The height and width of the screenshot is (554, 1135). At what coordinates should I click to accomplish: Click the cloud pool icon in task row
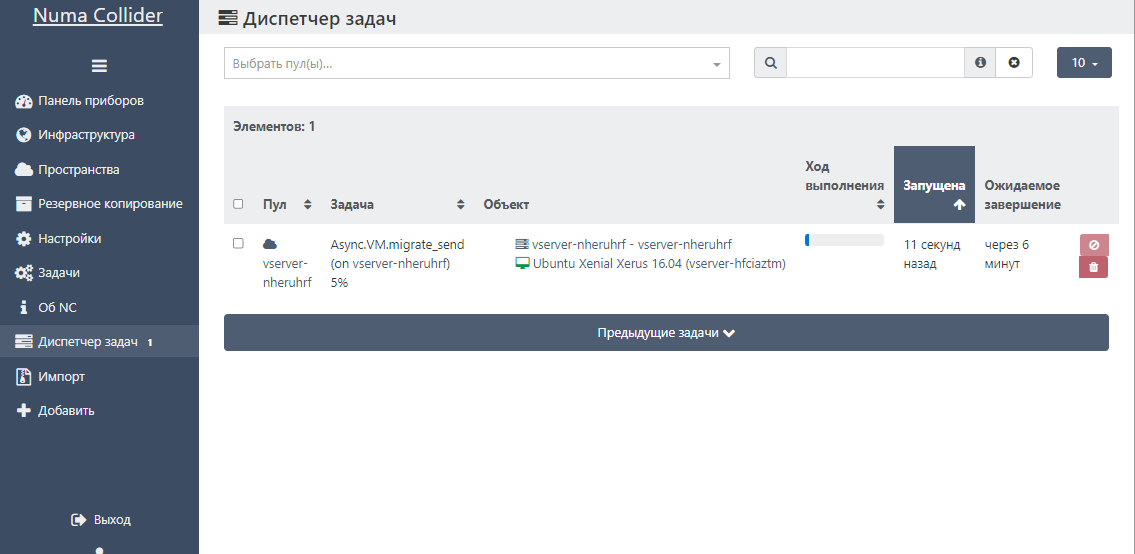269,244
